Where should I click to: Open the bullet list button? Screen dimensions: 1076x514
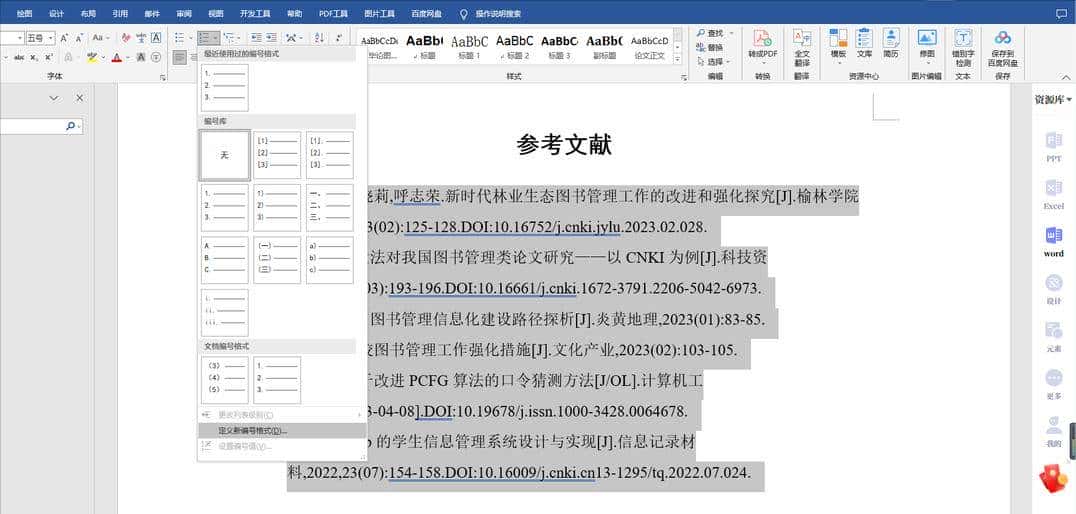point(179,37)
